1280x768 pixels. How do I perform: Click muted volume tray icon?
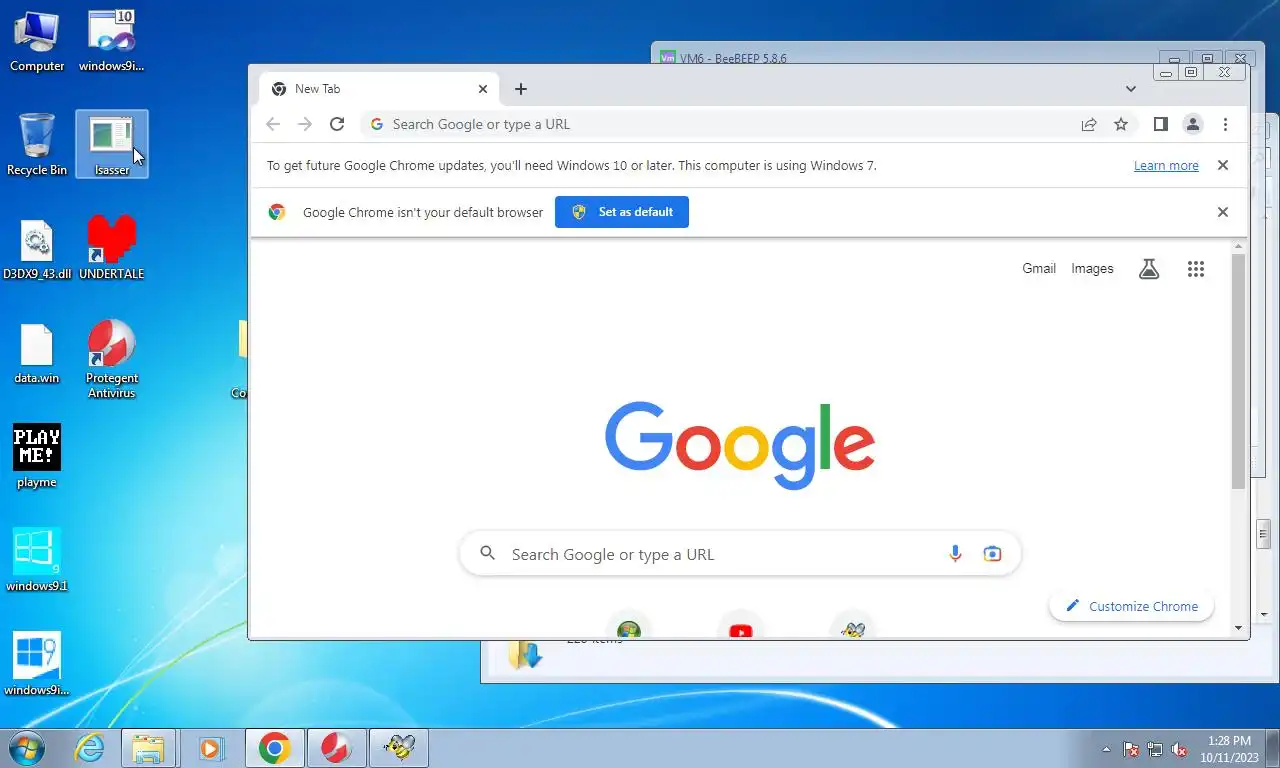tap(1179, 749)
